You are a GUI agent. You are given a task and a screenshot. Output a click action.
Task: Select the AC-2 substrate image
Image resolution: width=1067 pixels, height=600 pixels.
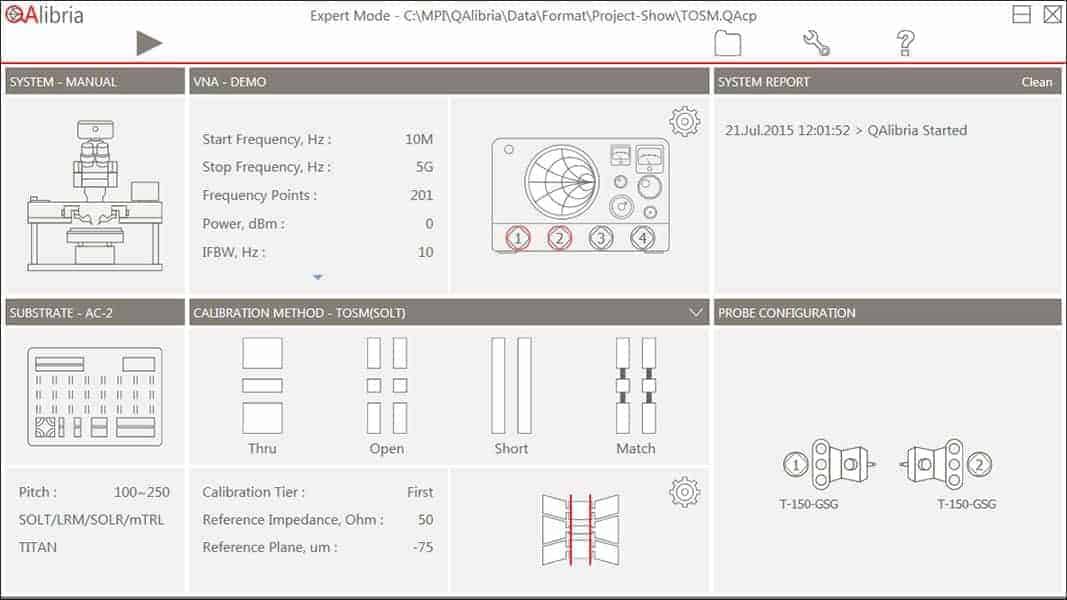coord(94,396)
